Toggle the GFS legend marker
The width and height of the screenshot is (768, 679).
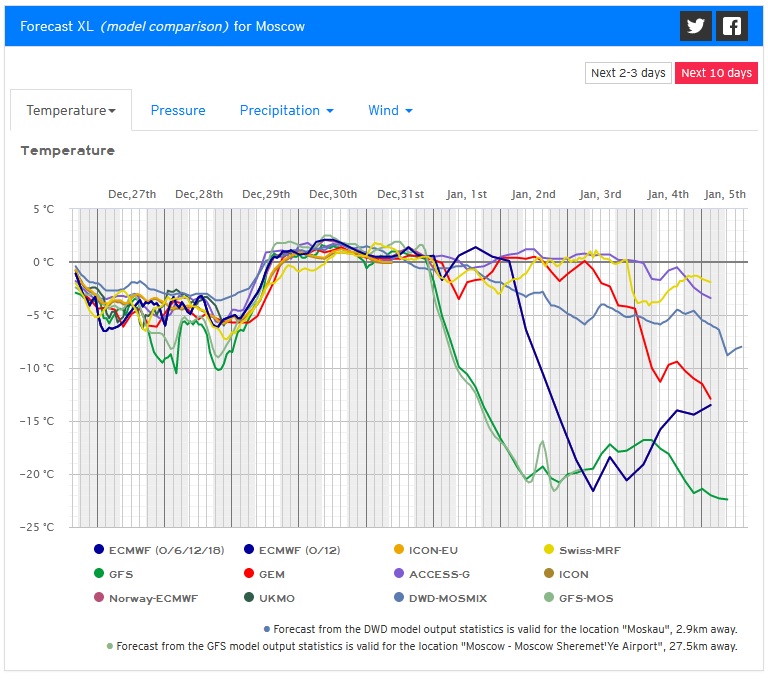coord(99,574)
